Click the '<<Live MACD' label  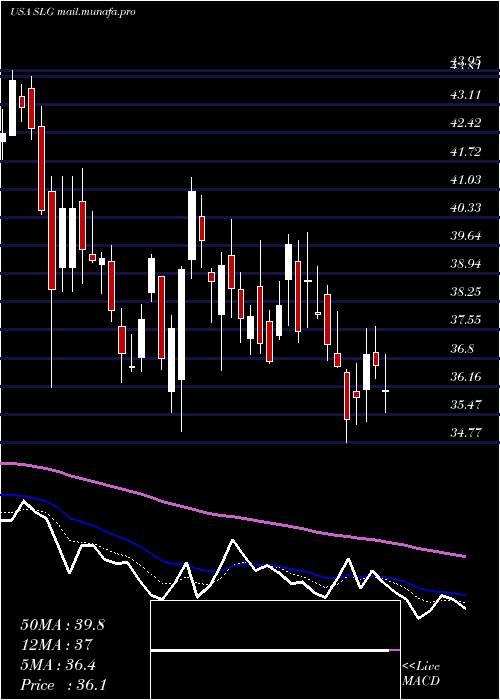pyautogui.click(x=421, y=674)
